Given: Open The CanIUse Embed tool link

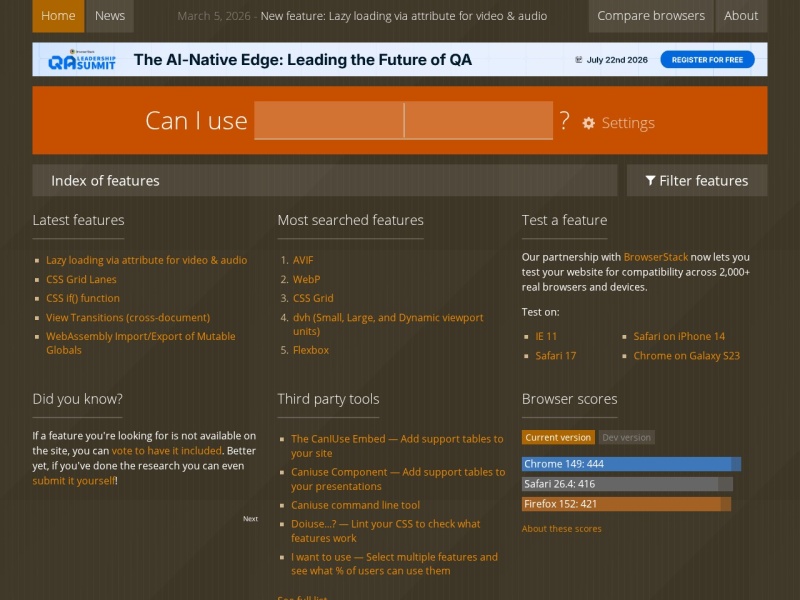Looking at the screenshot, I should 397,446.
